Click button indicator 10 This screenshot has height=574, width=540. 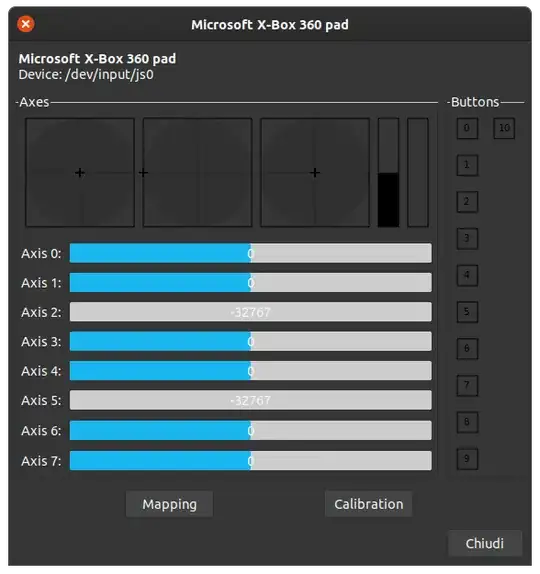[x=504, y=128]
